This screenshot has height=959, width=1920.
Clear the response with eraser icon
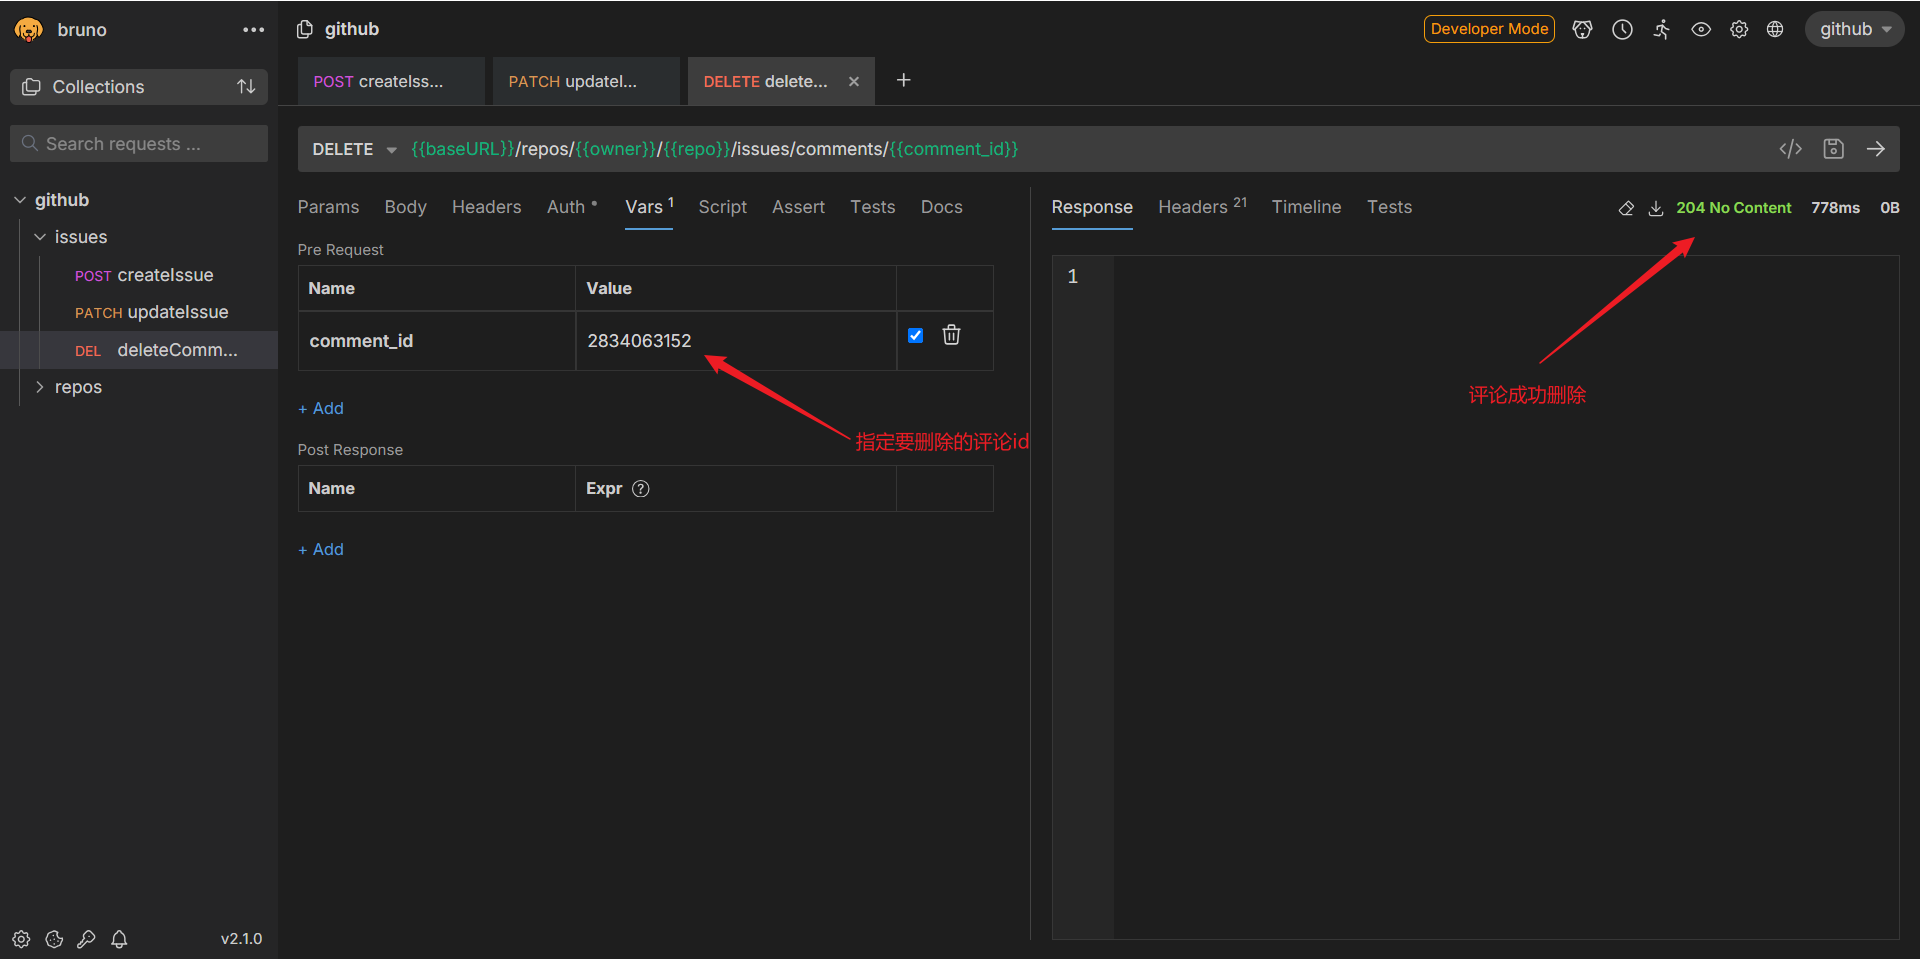click(1626, 208)
